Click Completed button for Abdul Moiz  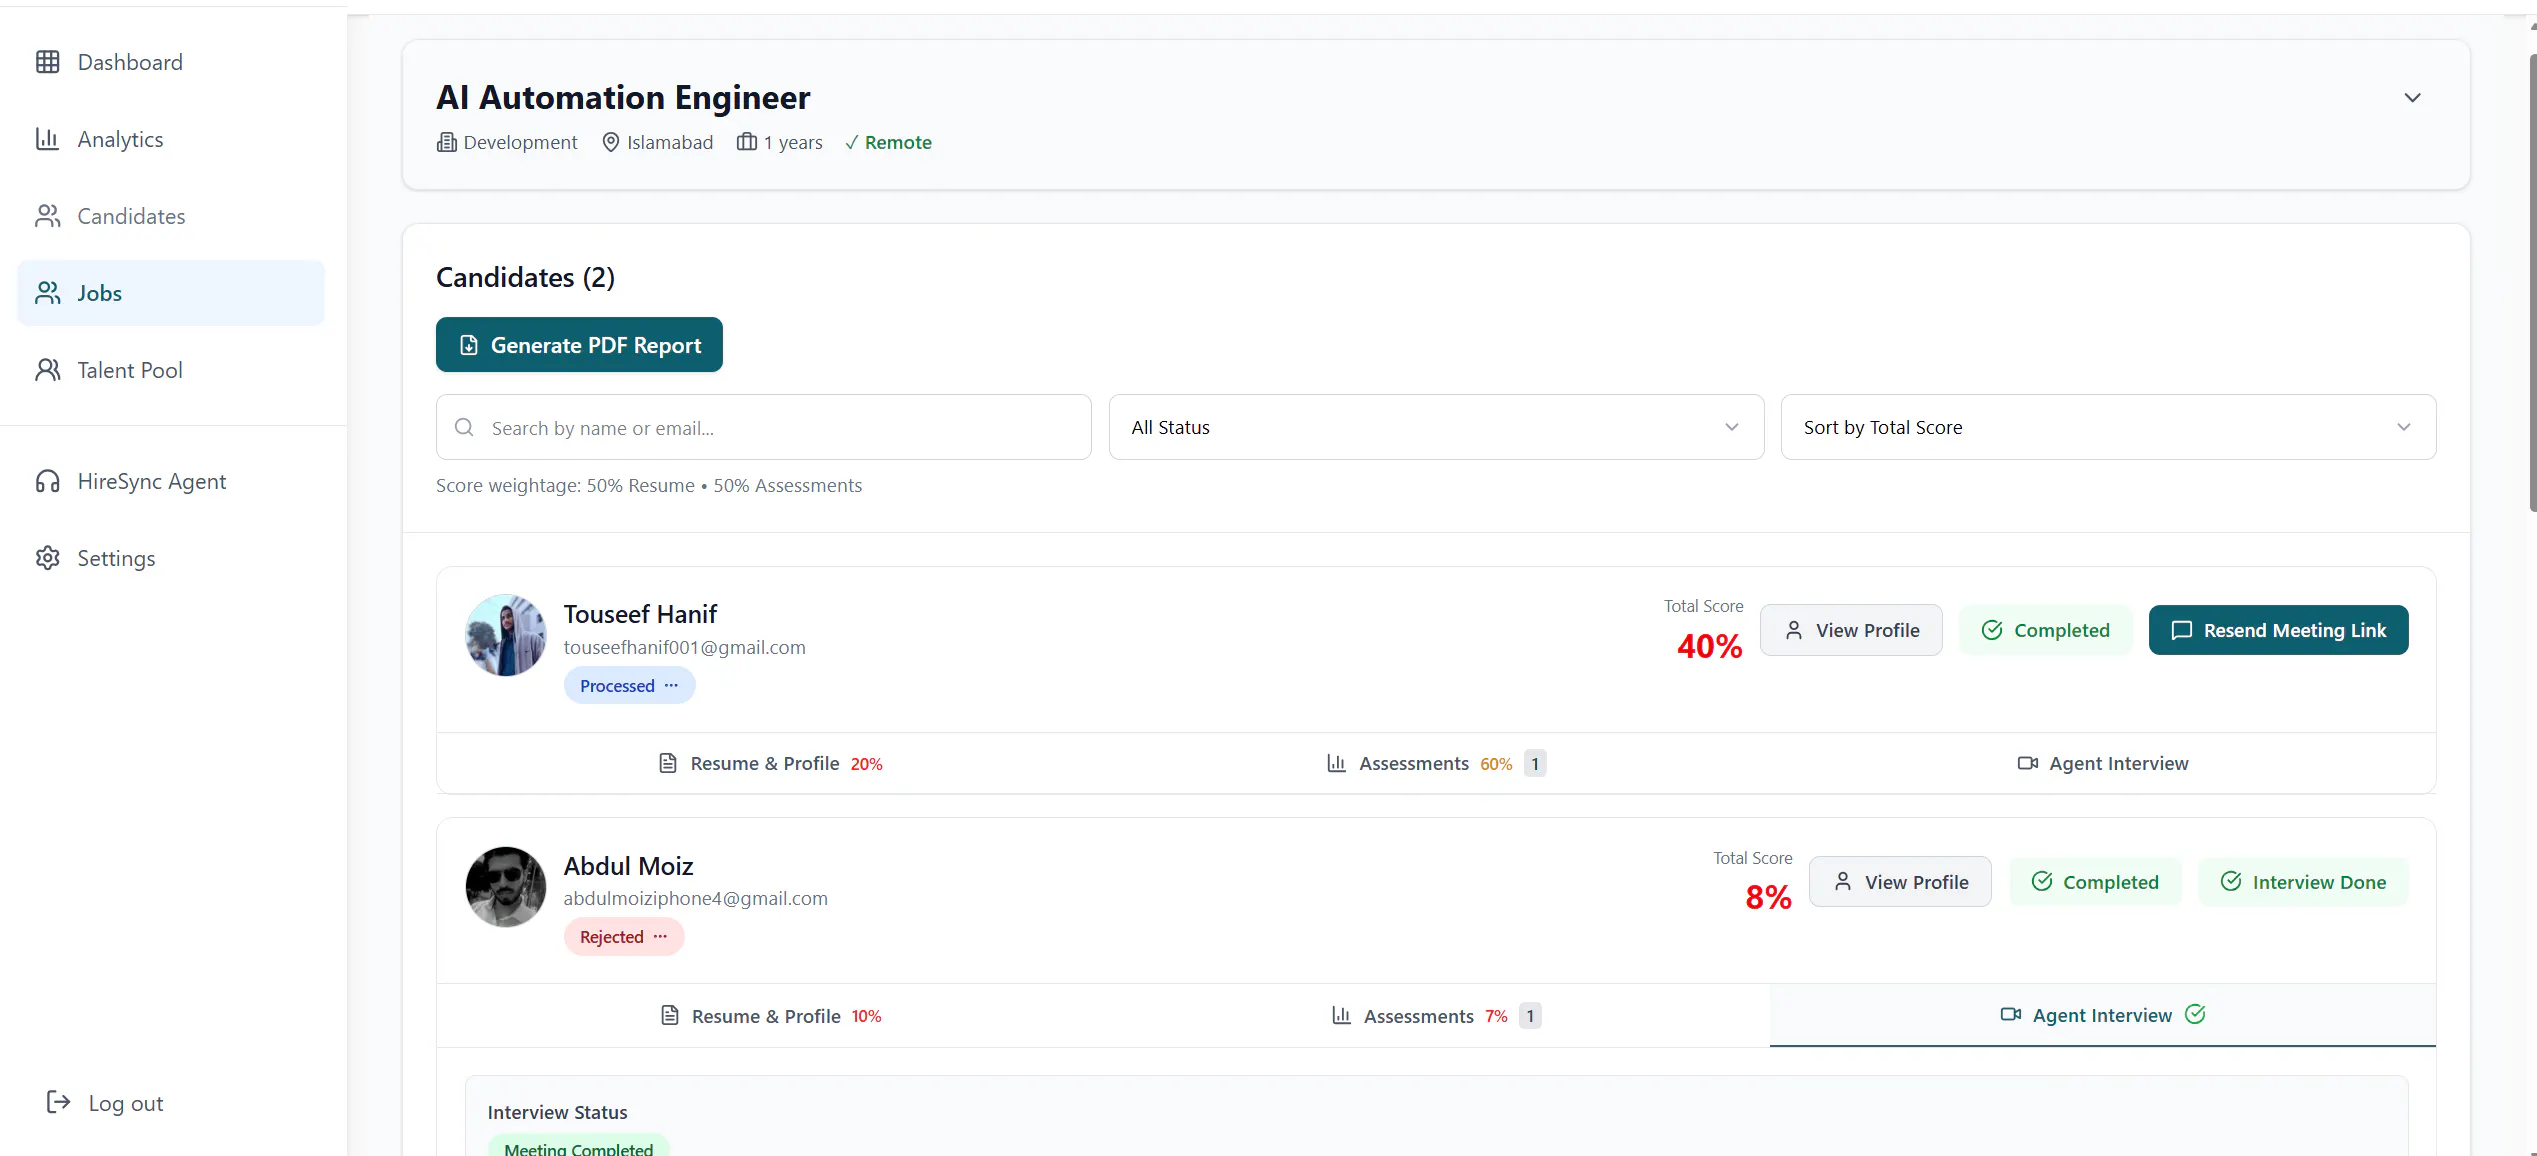click(2095, 882)
